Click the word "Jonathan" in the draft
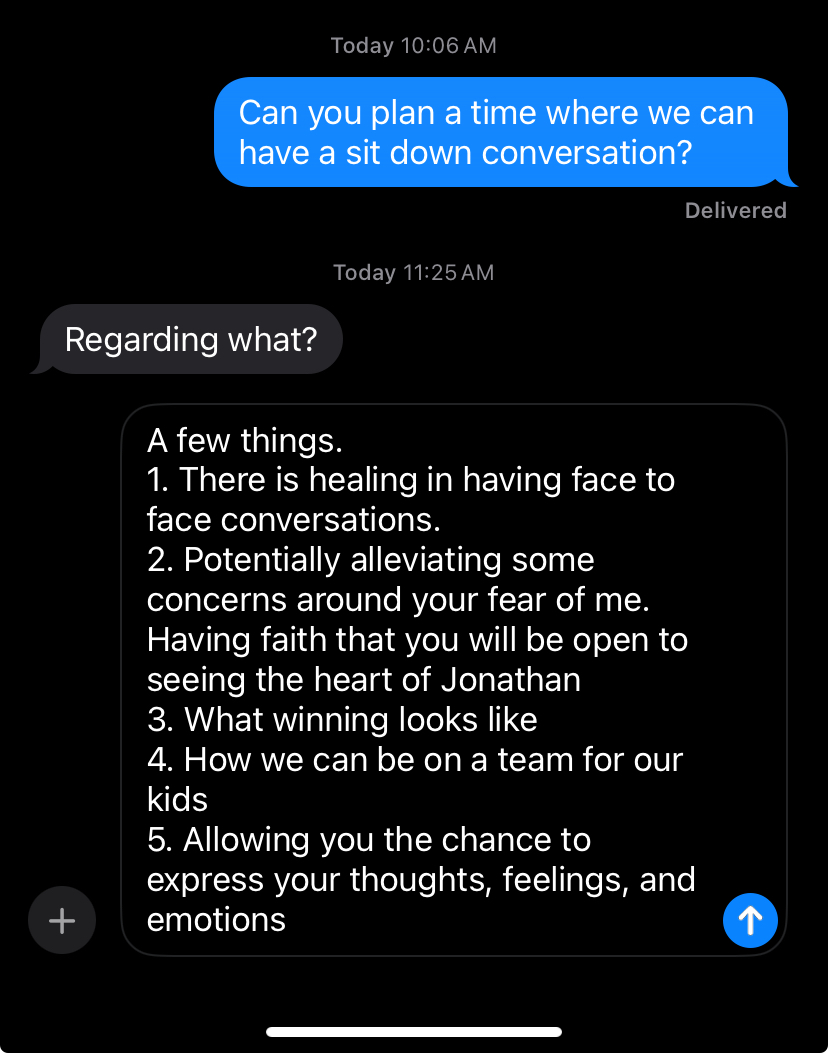Image resolution: width=828 pixels, height=1053 pixels. coord(510,680)
